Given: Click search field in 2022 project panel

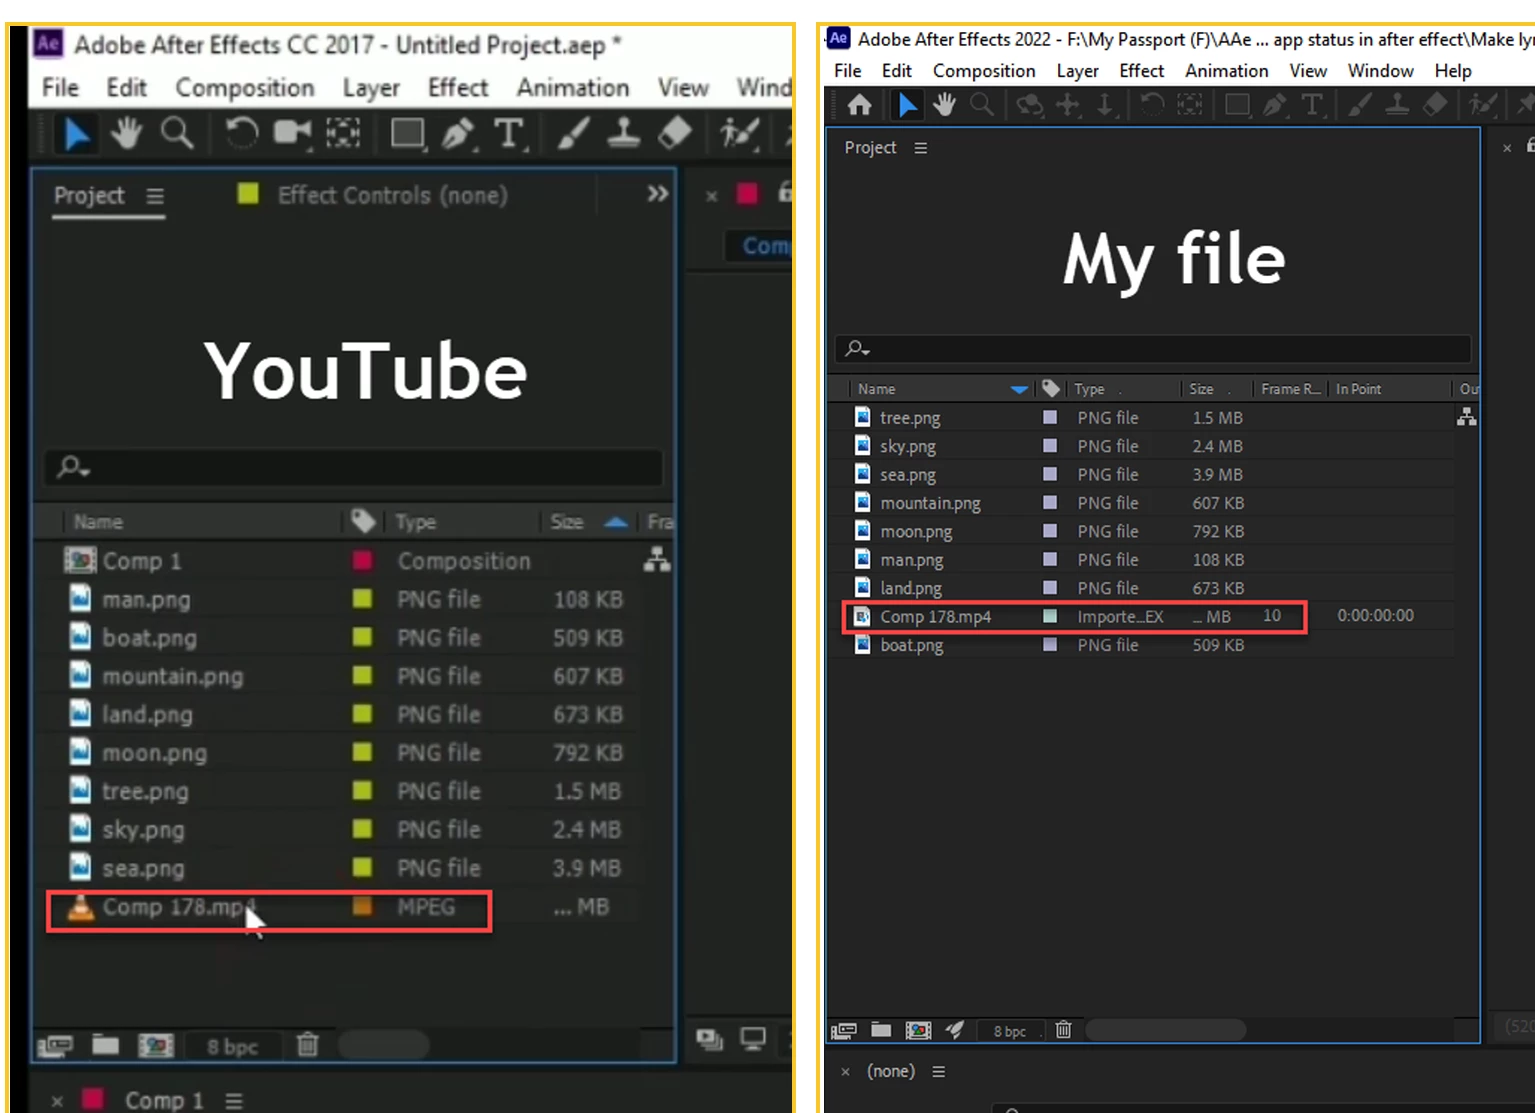Looking at the screenshot, I should pyautogui.click(x=1153, y=348).
